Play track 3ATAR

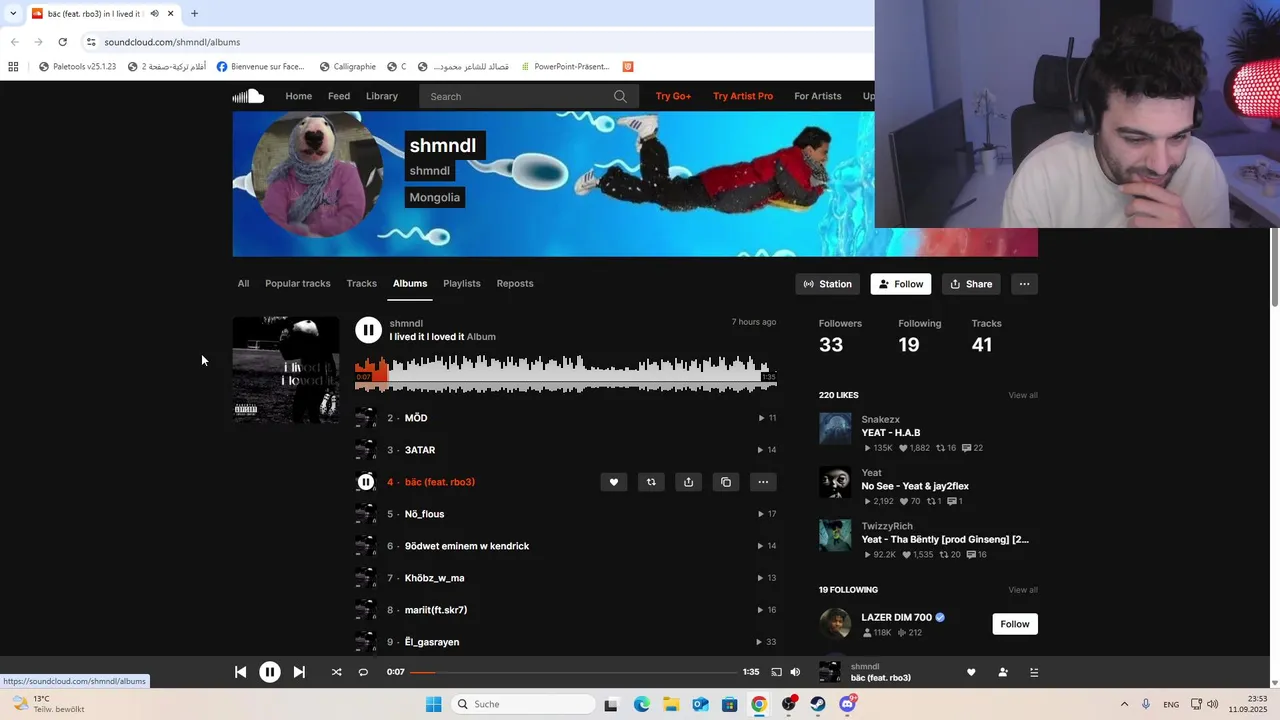click(420, 450)
